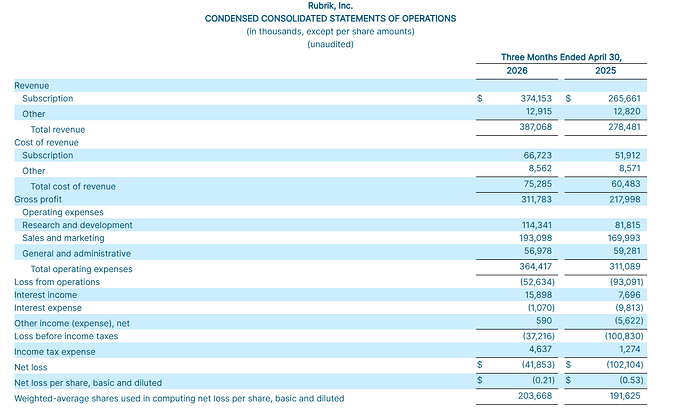Viewport: 690px width, 409px height.
Task: Click sales and marketing value 193,098
Action: point(536,238)
